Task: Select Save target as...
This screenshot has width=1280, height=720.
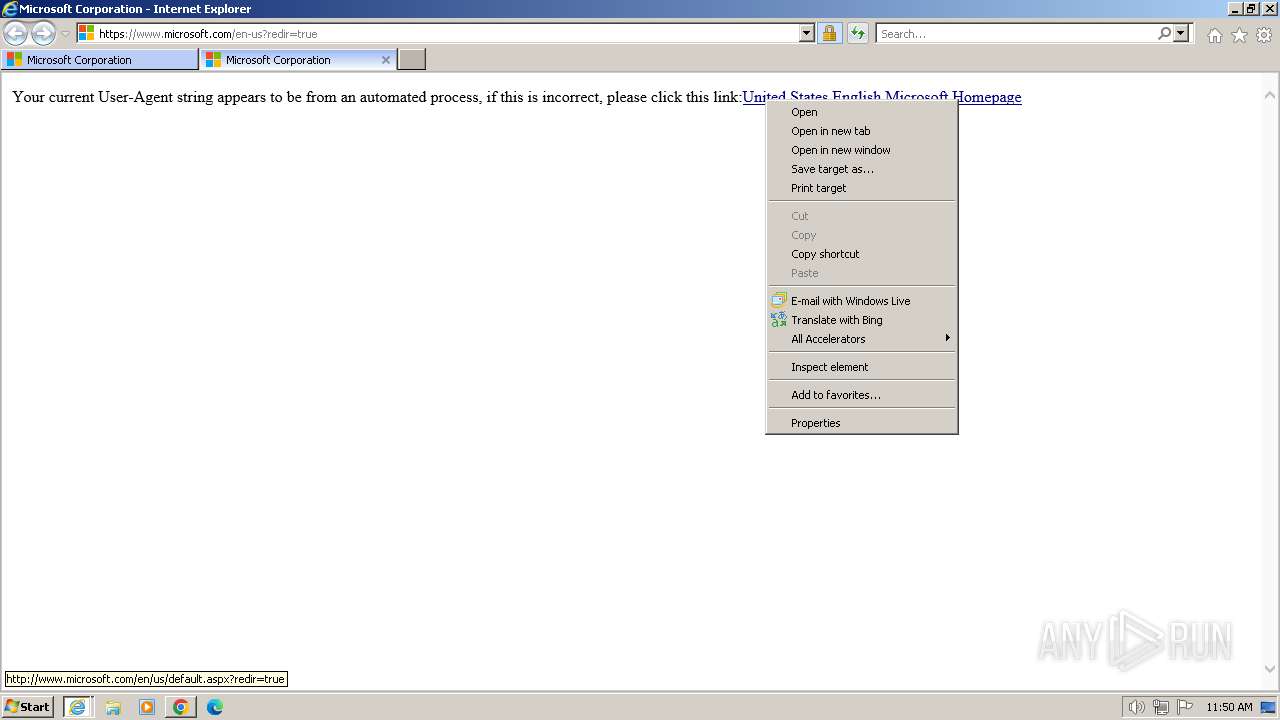Action: pos(861,169)
